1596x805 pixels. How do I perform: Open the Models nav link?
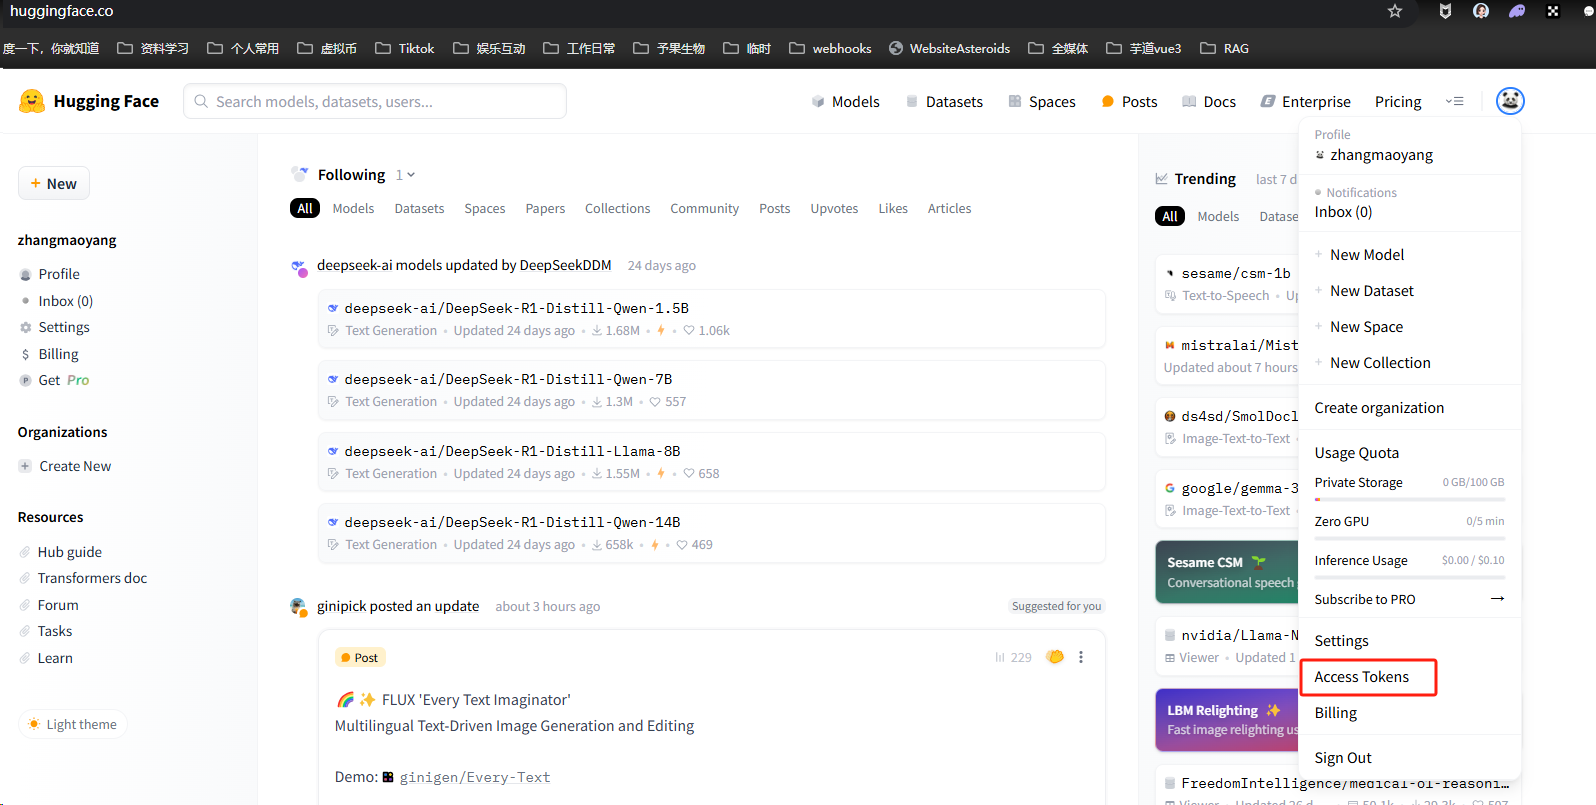[x=845, y=101]
